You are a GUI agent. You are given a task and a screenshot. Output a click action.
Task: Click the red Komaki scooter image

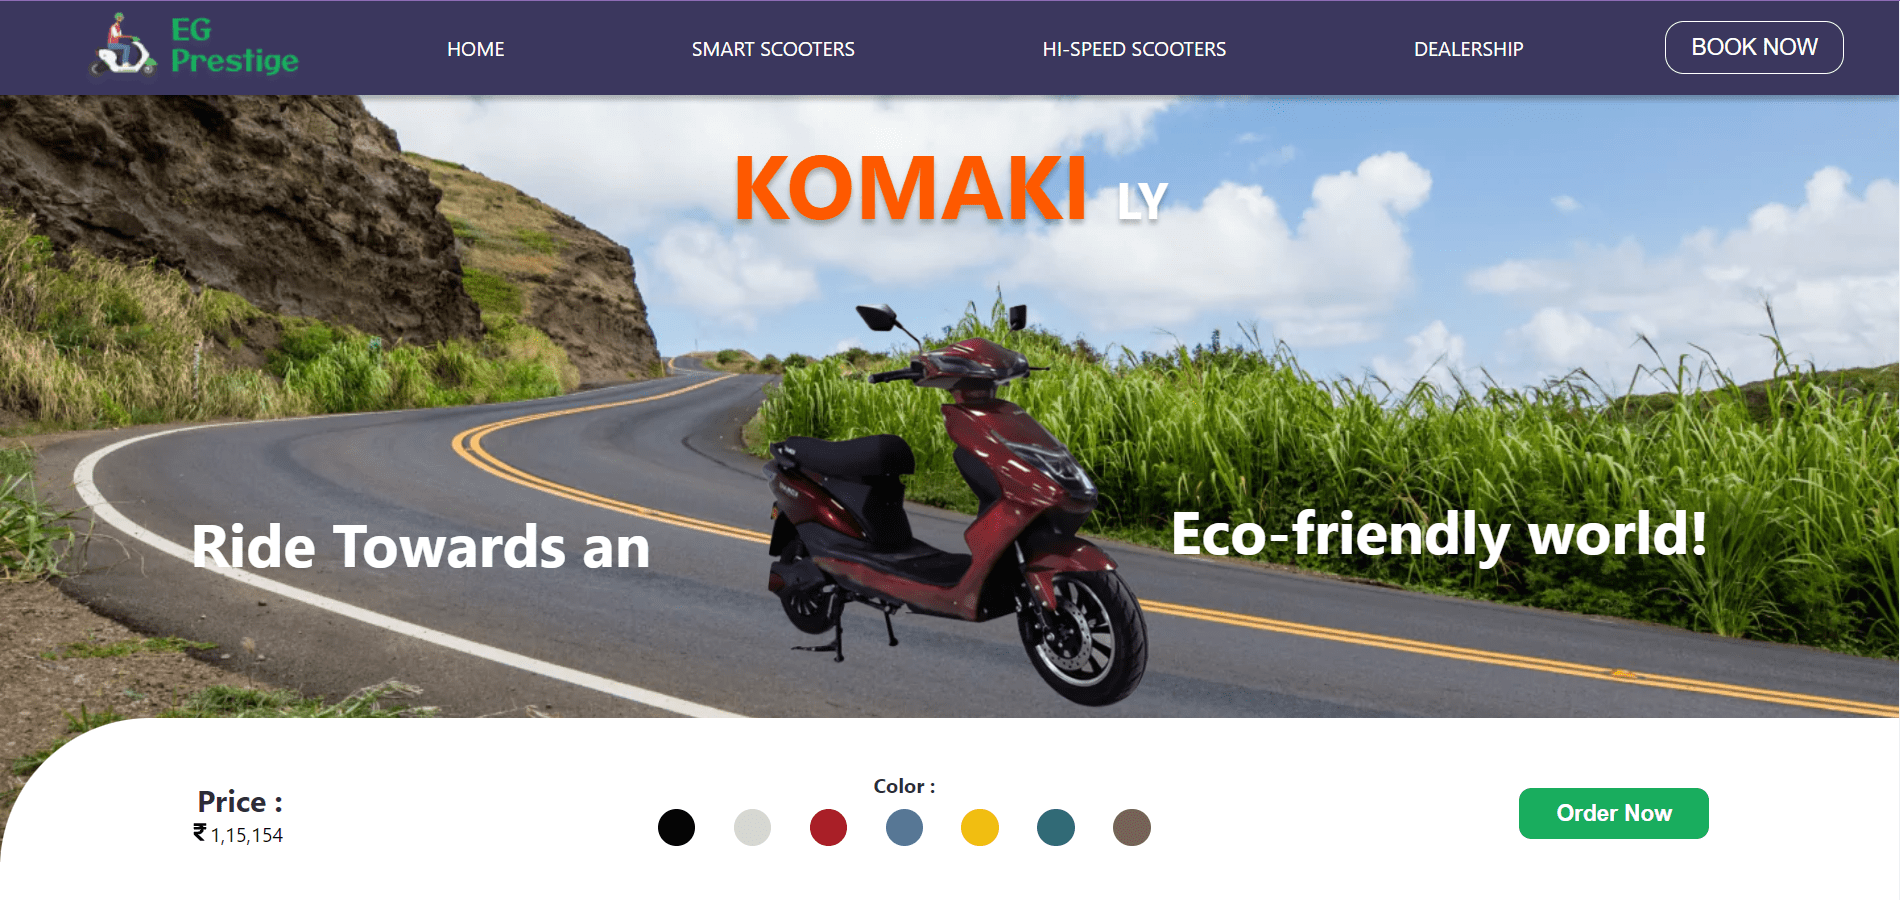point(955,500)
